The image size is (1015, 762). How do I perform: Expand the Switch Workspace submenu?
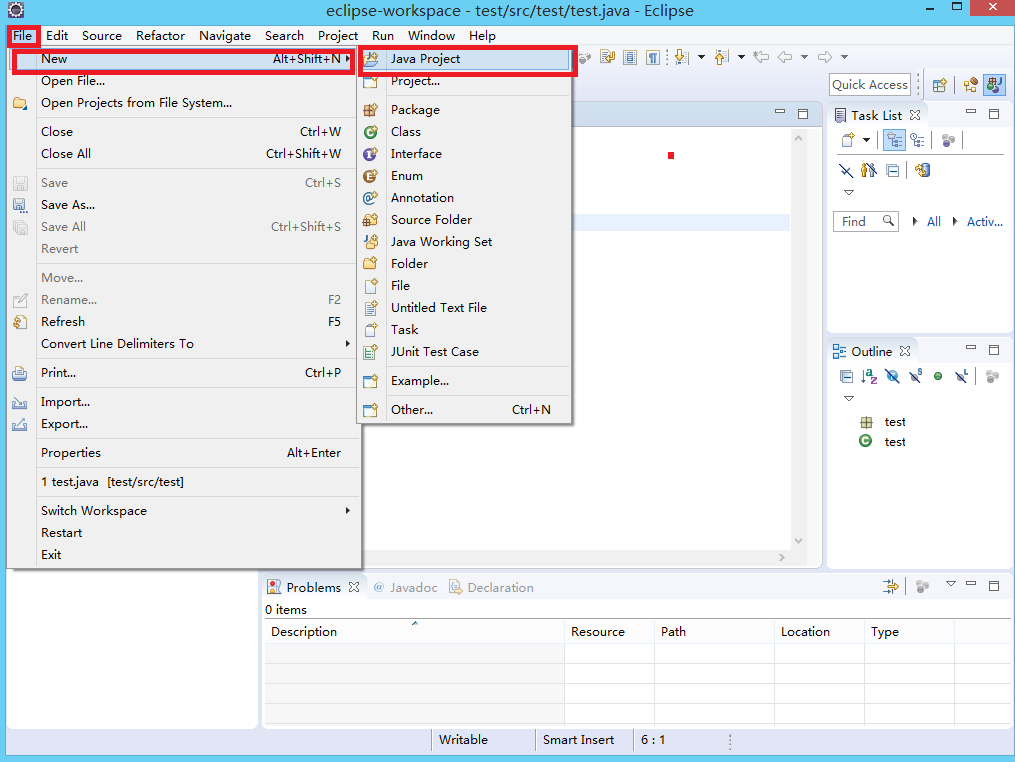[184, 511]
